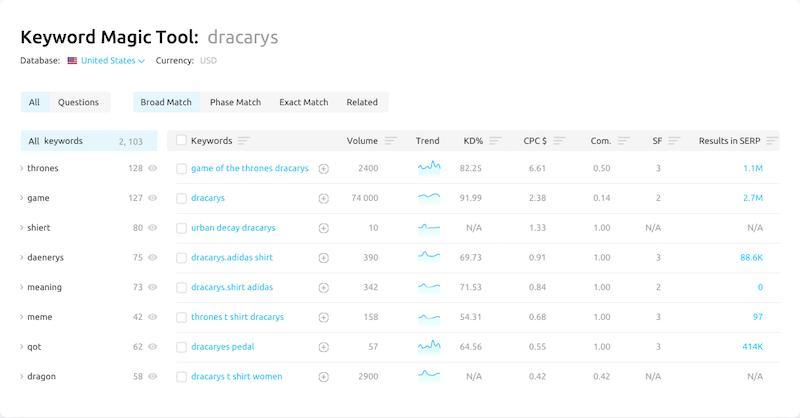Expand the 'shiert' keyword group
The width and height of the screenshot is (800, 418).
point(21,228)
